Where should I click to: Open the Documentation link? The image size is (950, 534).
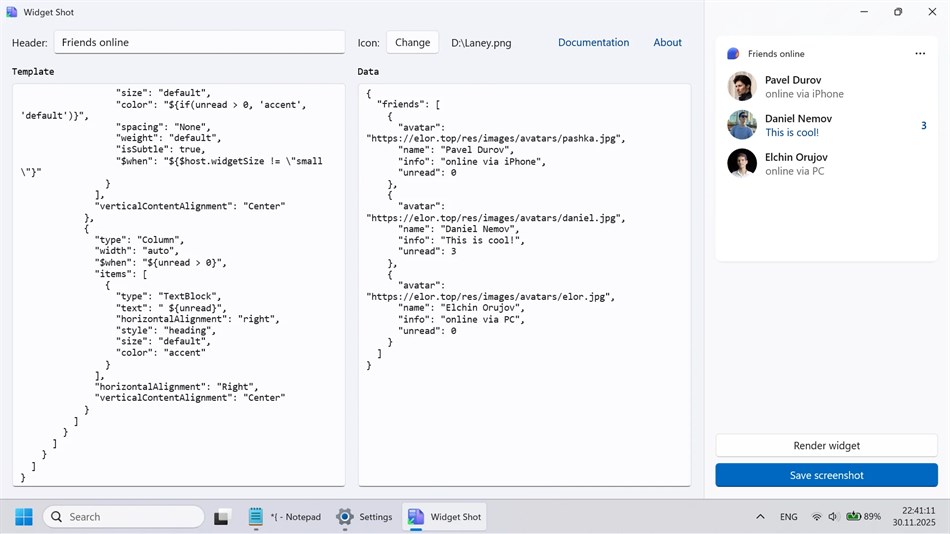593,42
